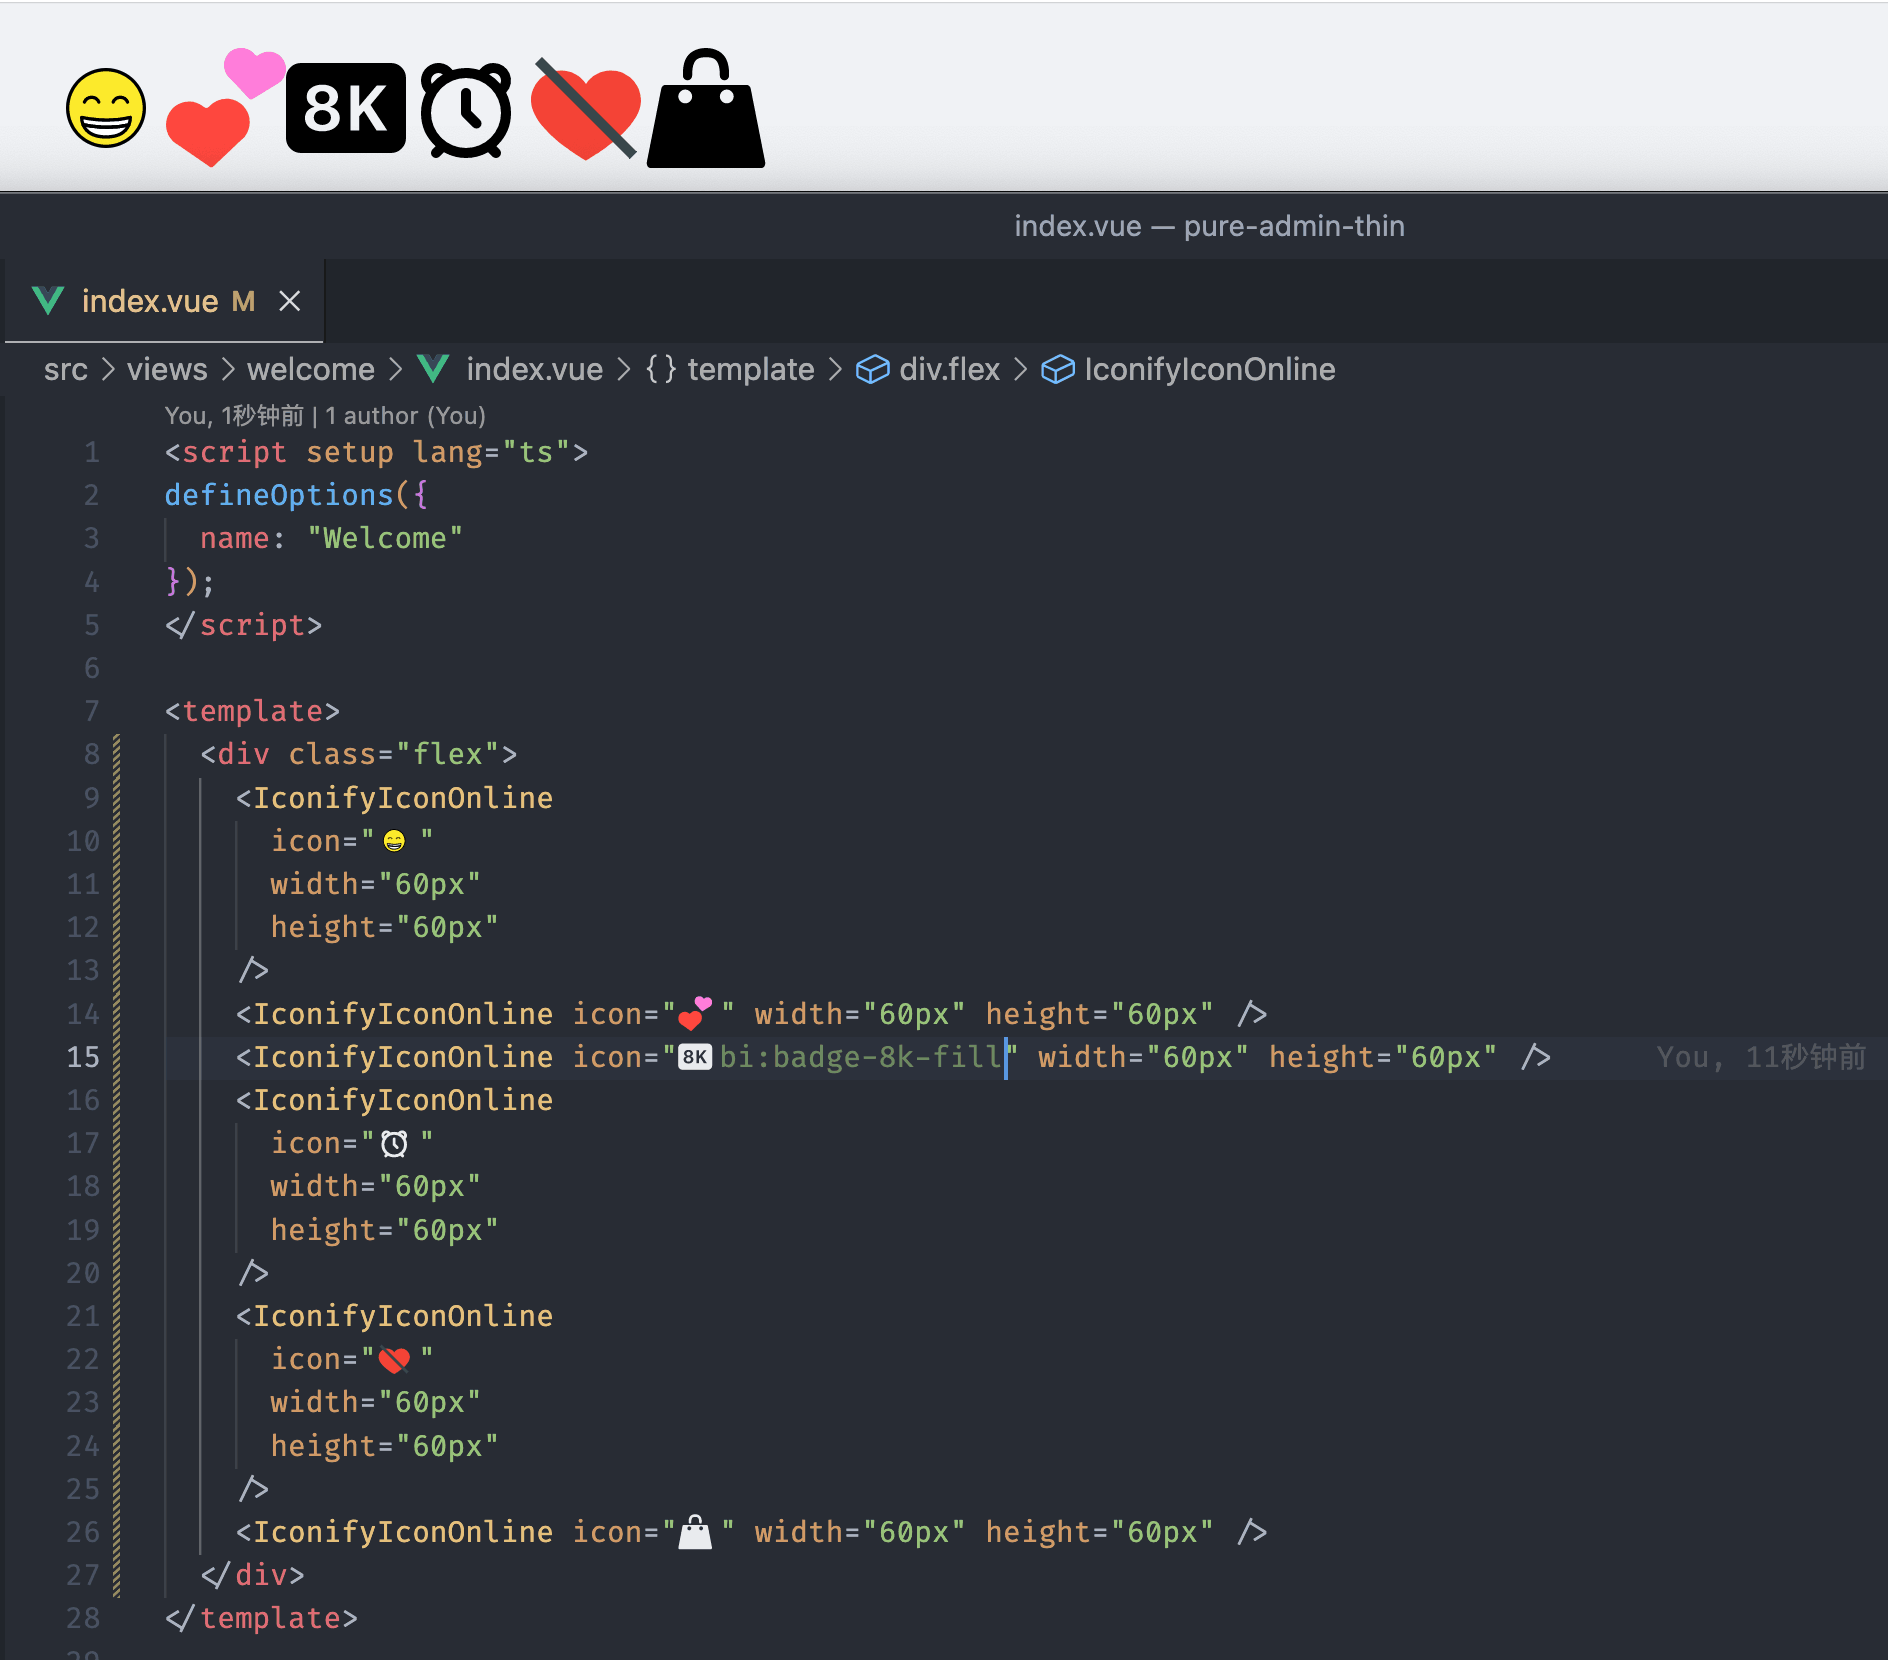Image resolution: width=1888 pixels, height=1660 pixels.
Task: Click the inline blame text on line 15
Action: pyautogui.click(x=1760, y=1057)
